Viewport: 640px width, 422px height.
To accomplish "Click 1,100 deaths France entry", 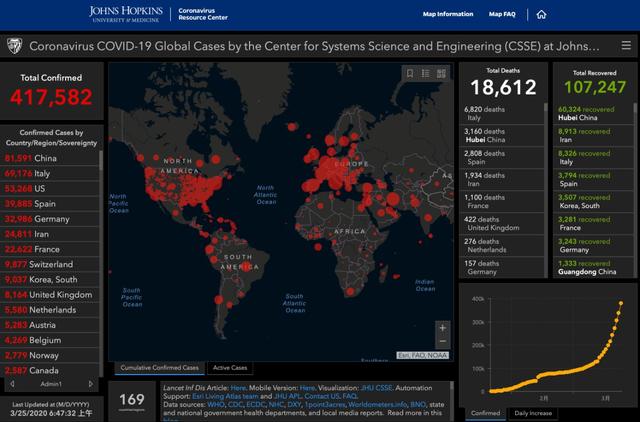I will point(502,202).
